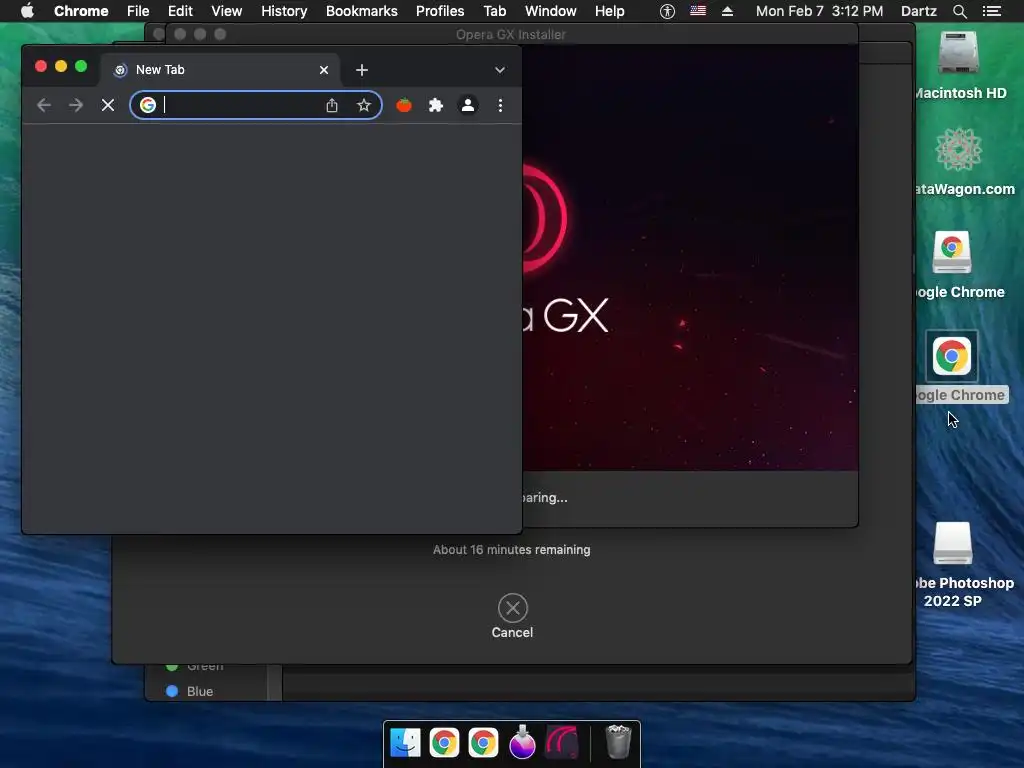Image resolution: width=1024 pixels, height=768 pixels.
Task: Open the Dartz user menu
Action: coord(919,11)
